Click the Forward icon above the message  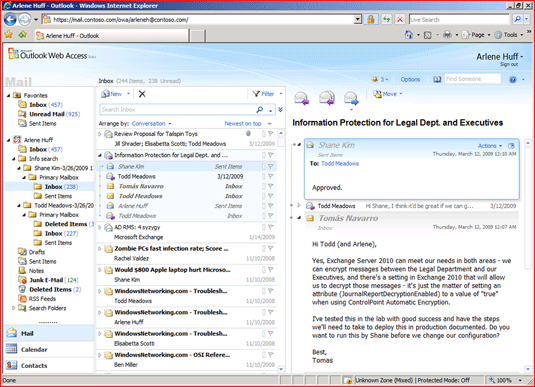(351, 98)
